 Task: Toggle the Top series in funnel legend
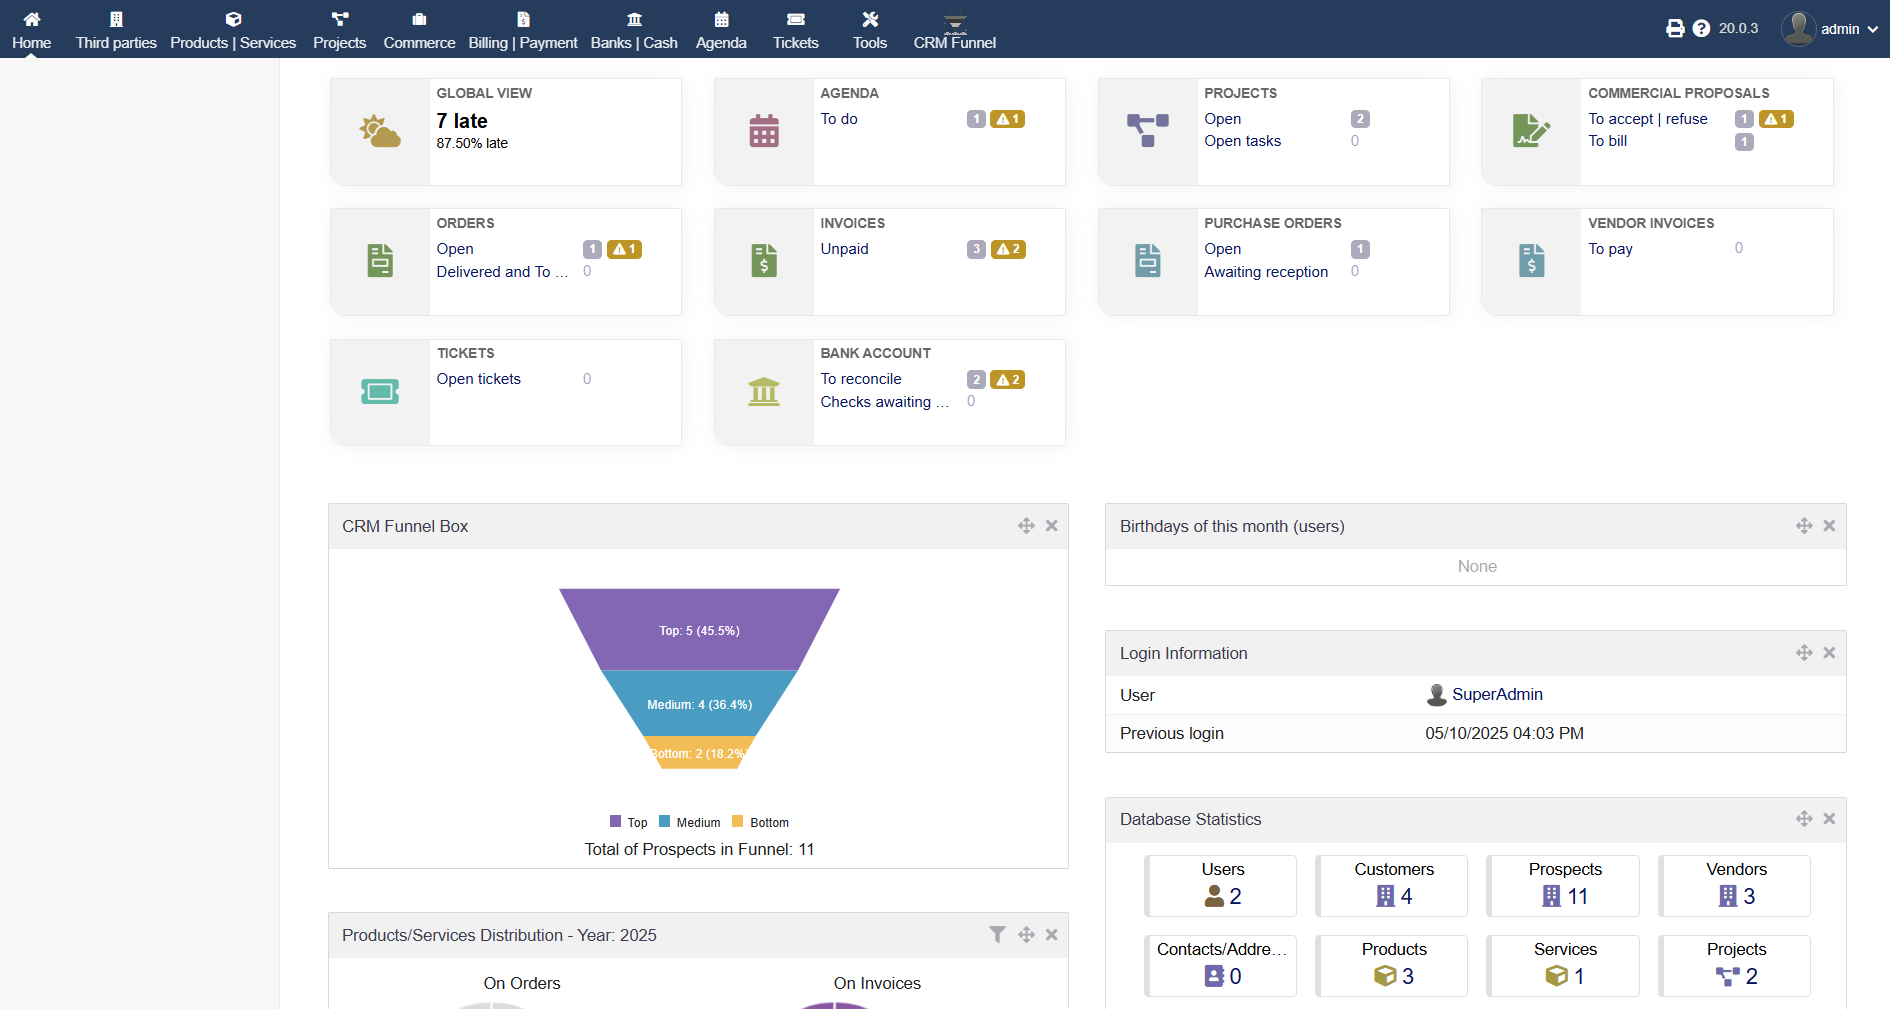[629, 822]
